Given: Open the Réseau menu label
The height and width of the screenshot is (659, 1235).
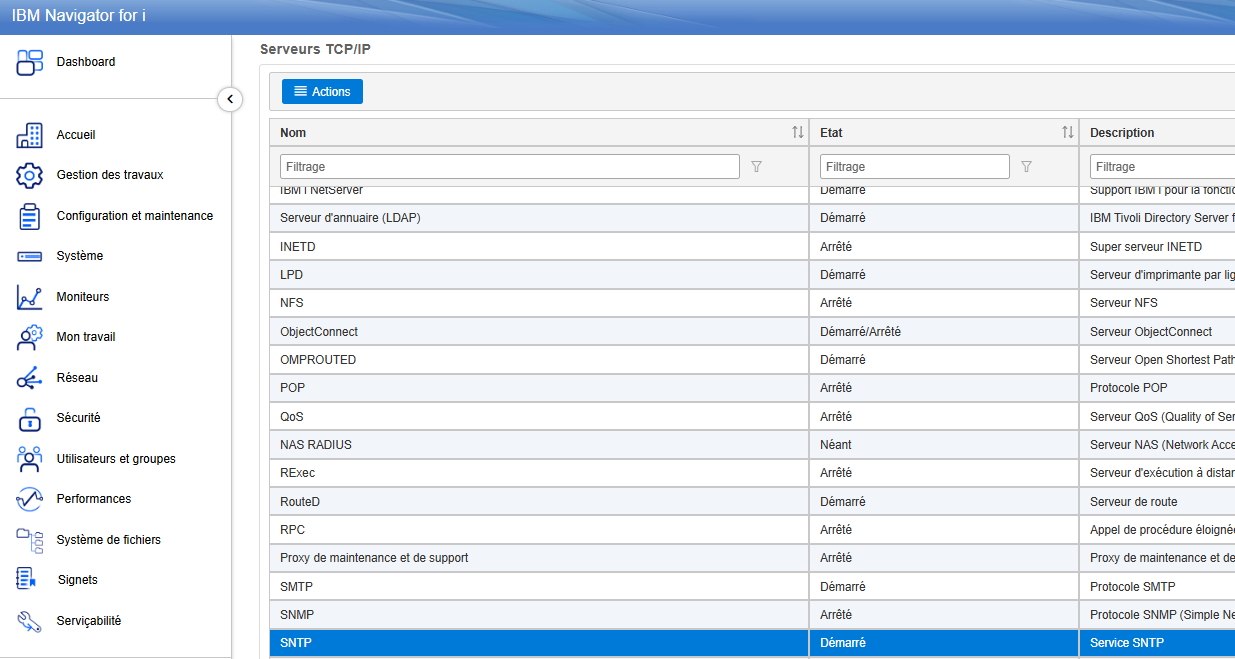Looking at the screenshot, I should click(x=77, y=378).
